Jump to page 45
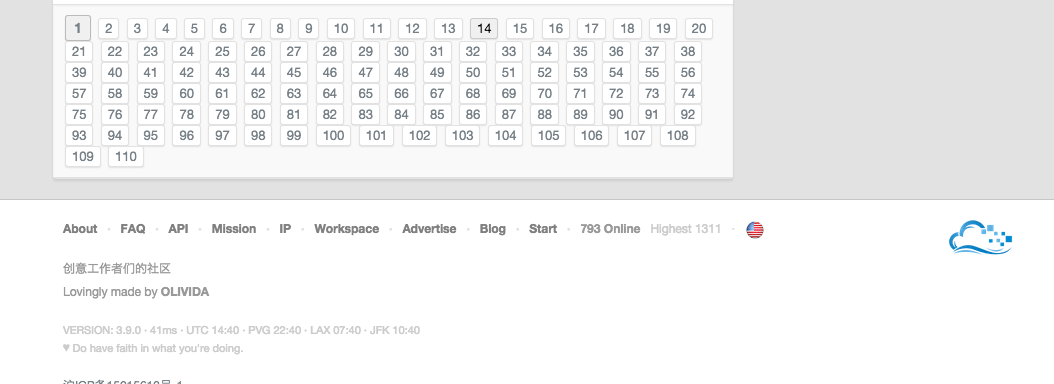This screenshot has width=1054, height=384. (x=294, y=73)
